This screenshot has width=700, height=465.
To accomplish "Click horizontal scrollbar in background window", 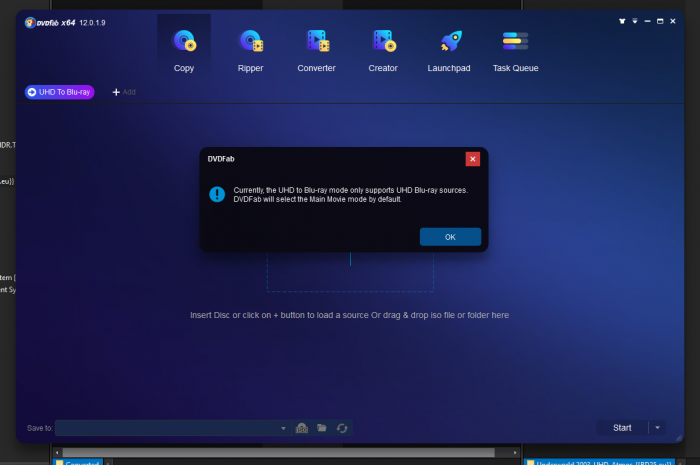I will click(x=278, y=453).
